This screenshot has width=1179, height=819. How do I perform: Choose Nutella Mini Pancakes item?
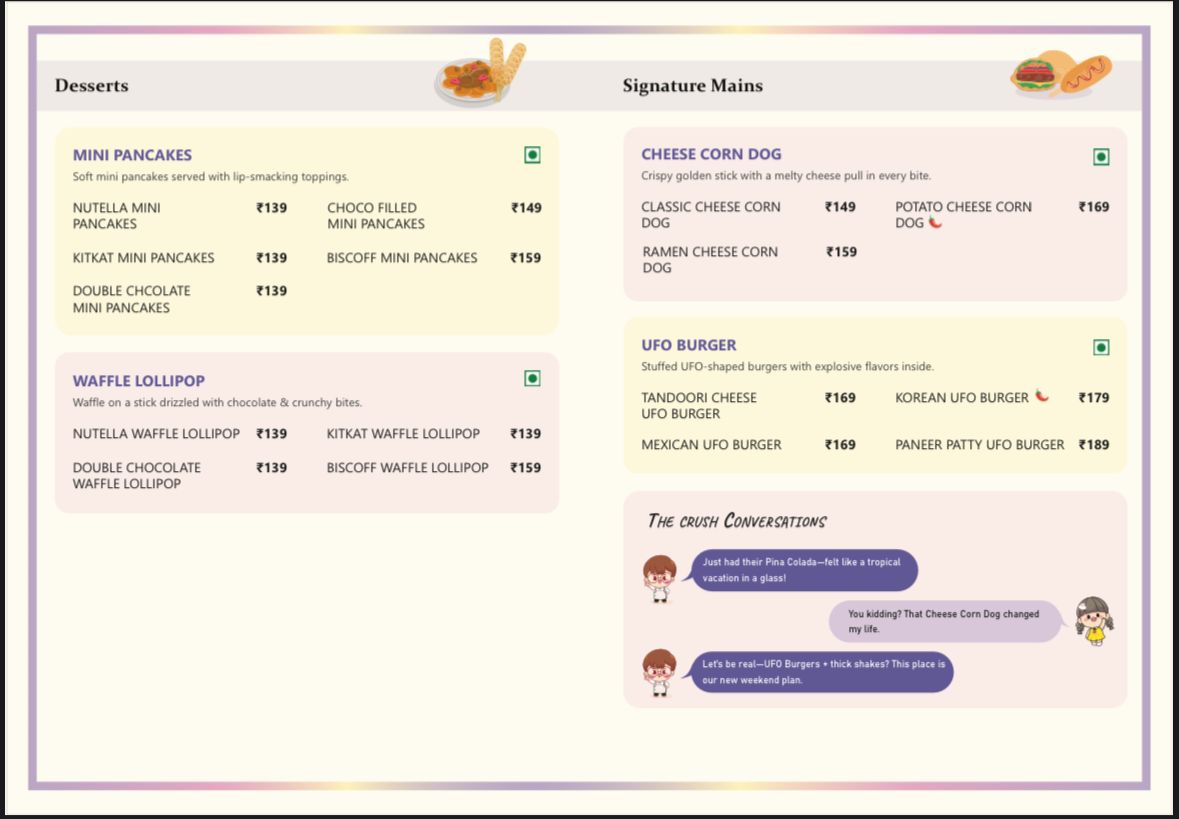[116, 215]
